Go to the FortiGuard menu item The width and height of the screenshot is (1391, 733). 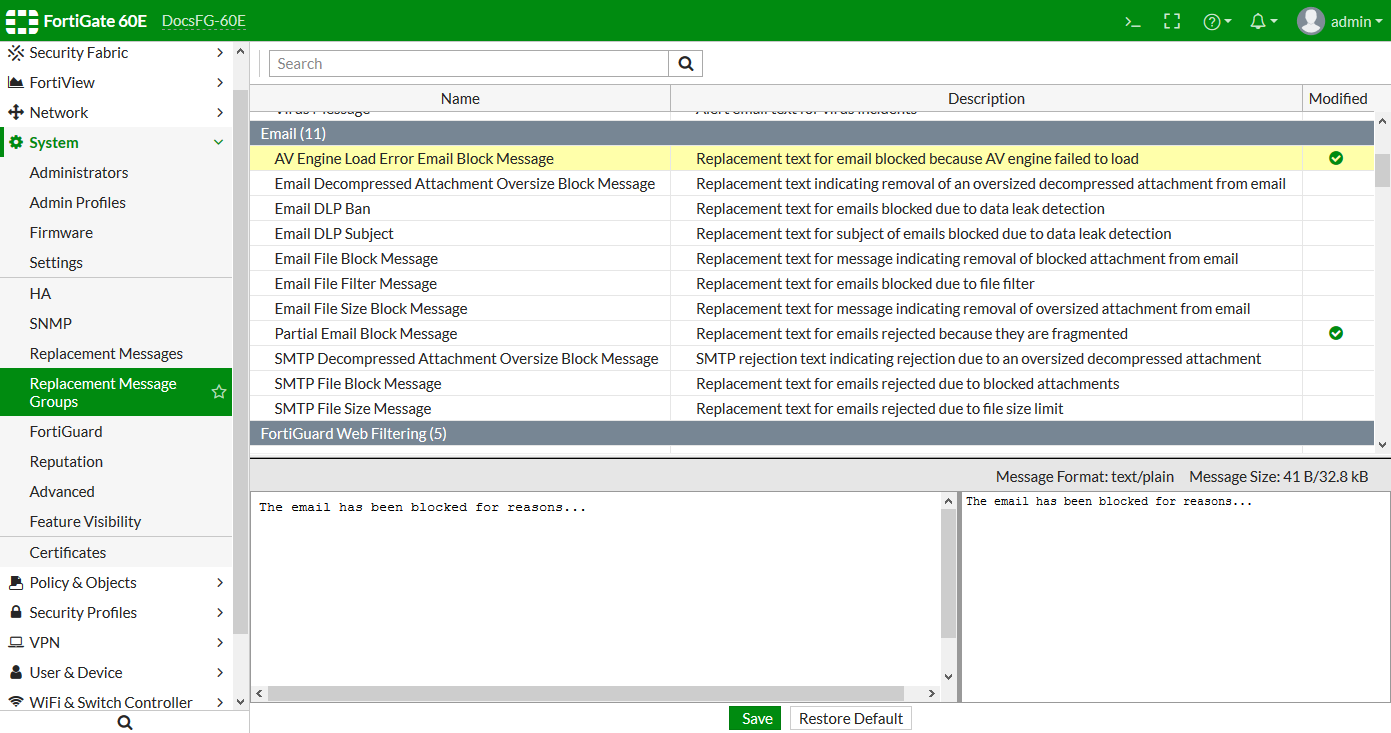pyautogui.click(x=66, y=432)
